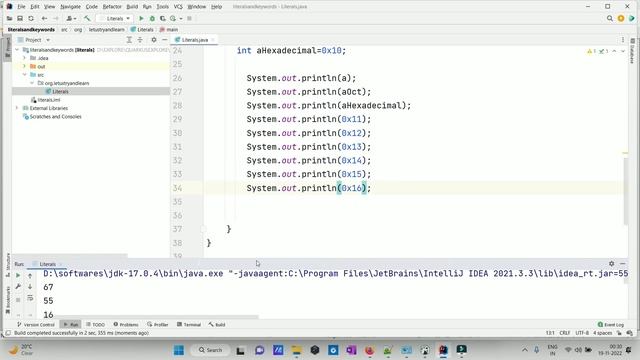Start debugging with the Debug bug icon

click(152, 18)
